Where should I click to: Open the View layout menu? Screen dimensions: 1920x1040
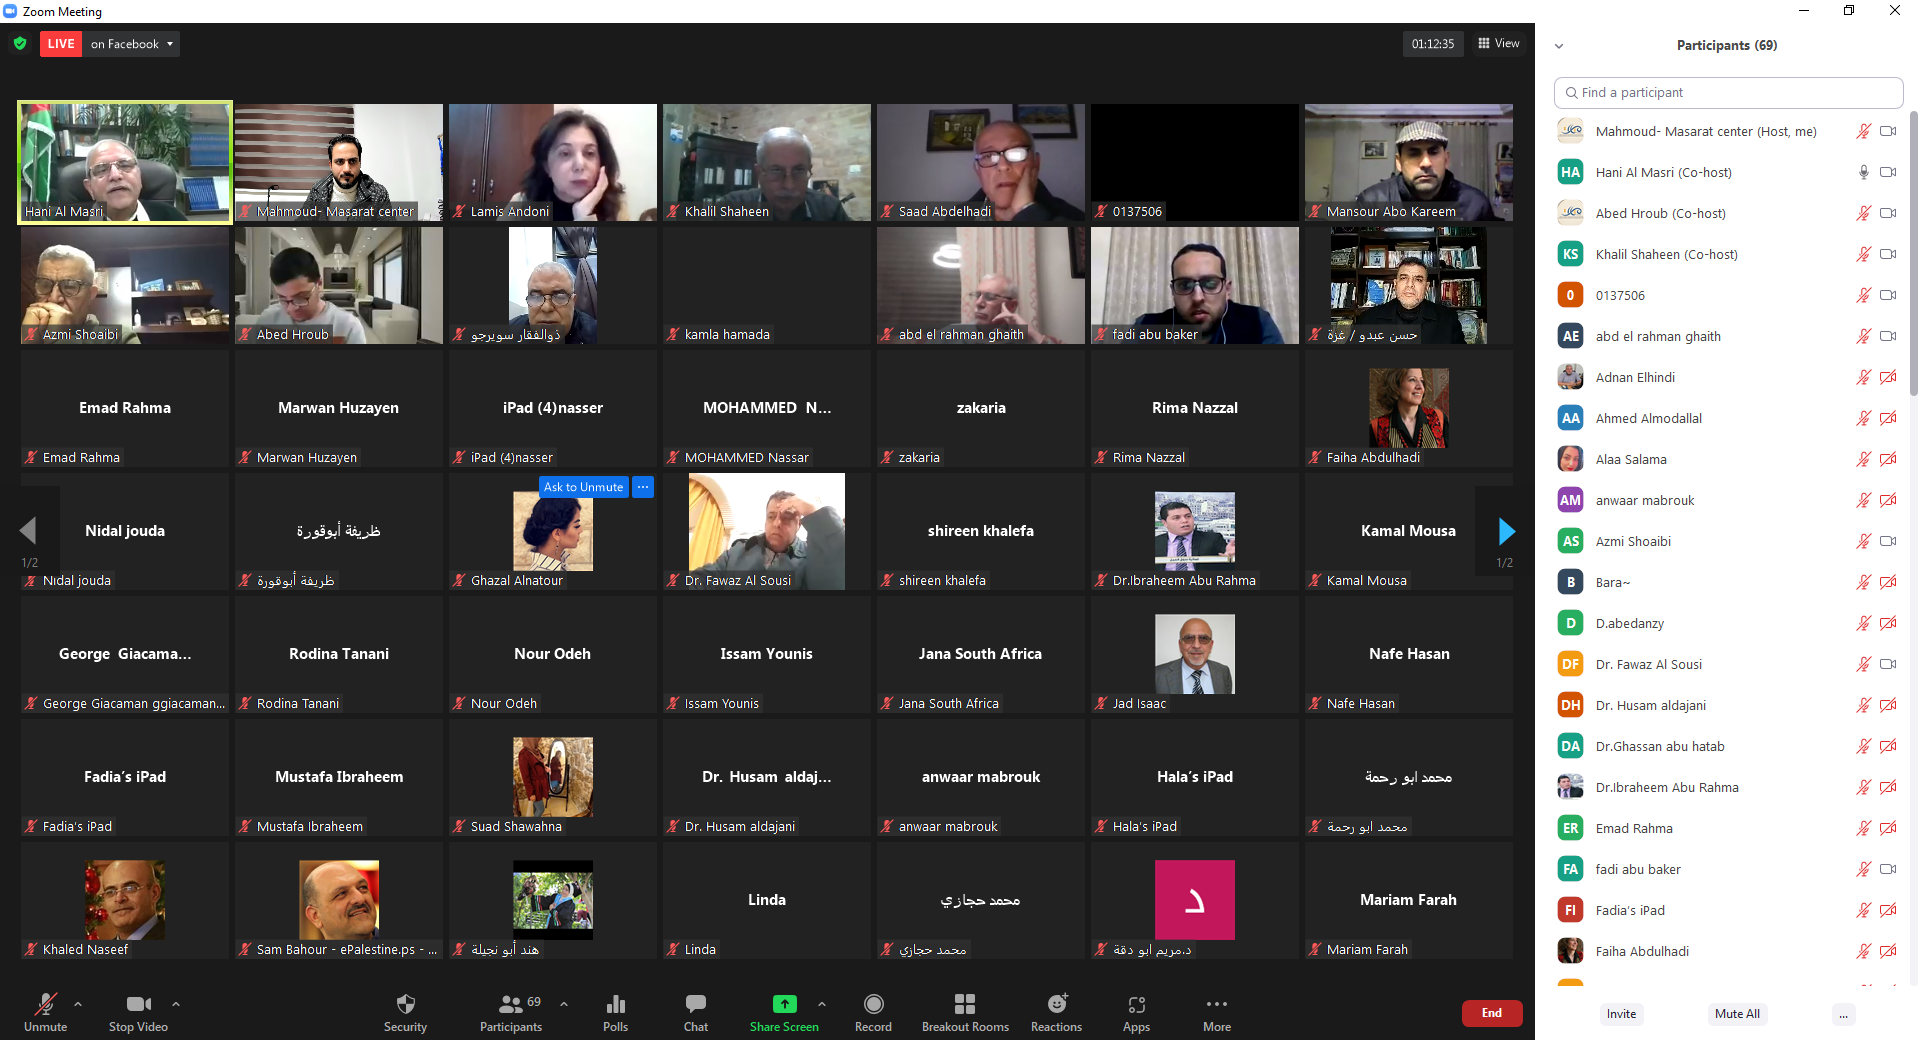1499,44
